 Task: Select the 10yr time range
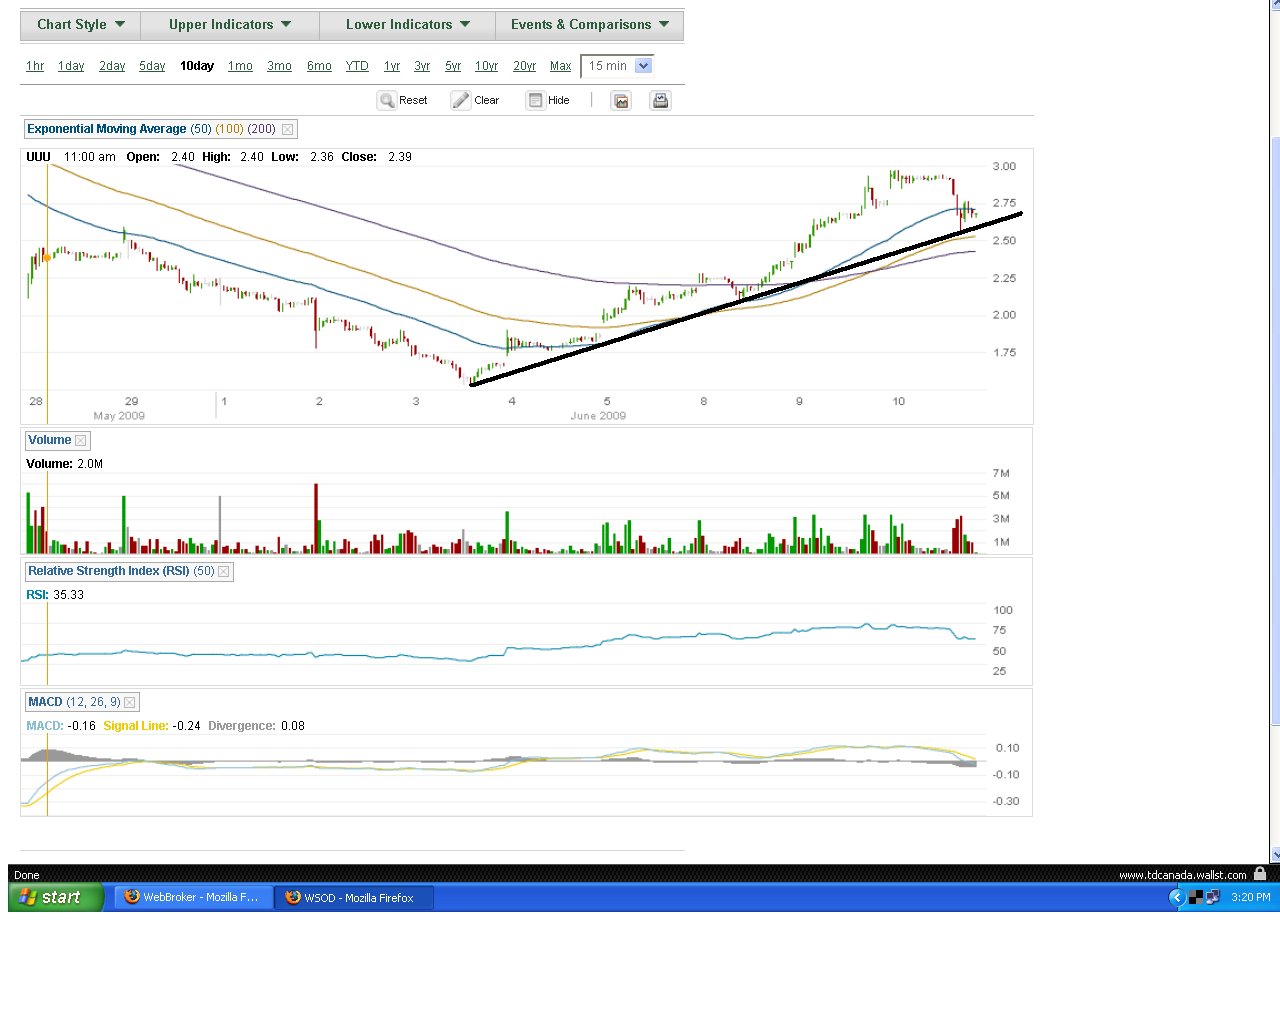(x=486, y=66)
